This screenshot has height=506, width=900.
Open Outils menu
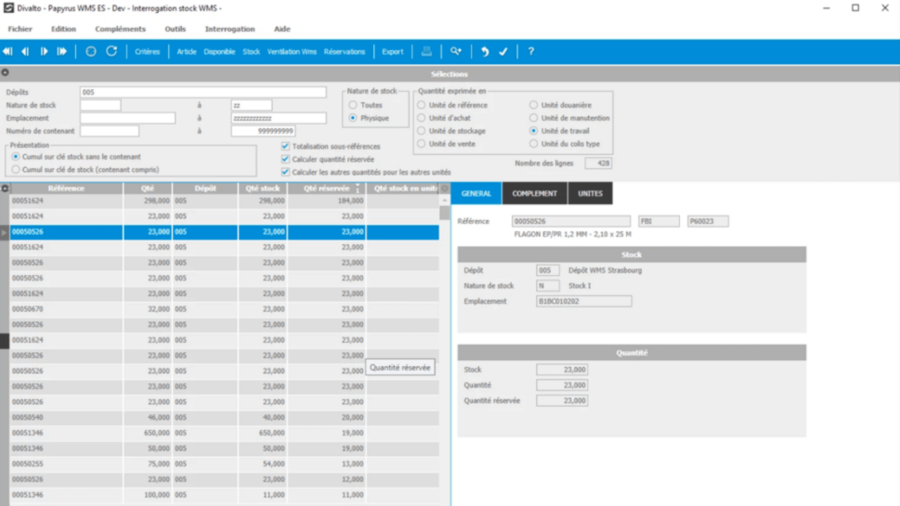coord(175,29)
